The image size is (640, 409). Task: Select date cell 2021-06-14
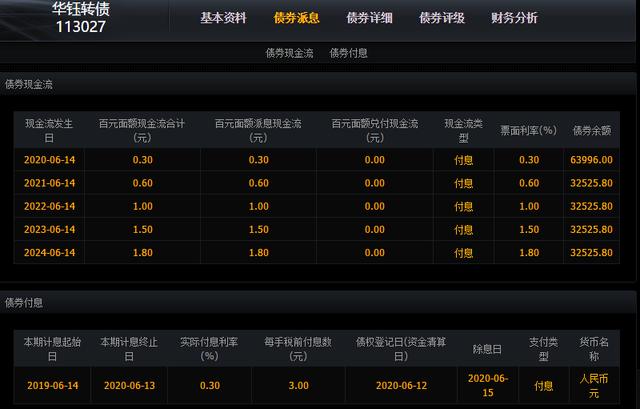(x=49, y=183)
